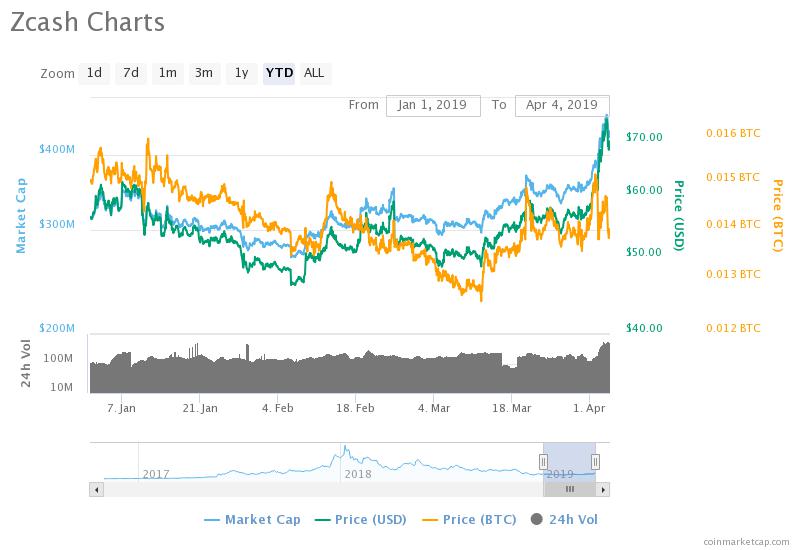Jump navigator to 2017 region

156,474
